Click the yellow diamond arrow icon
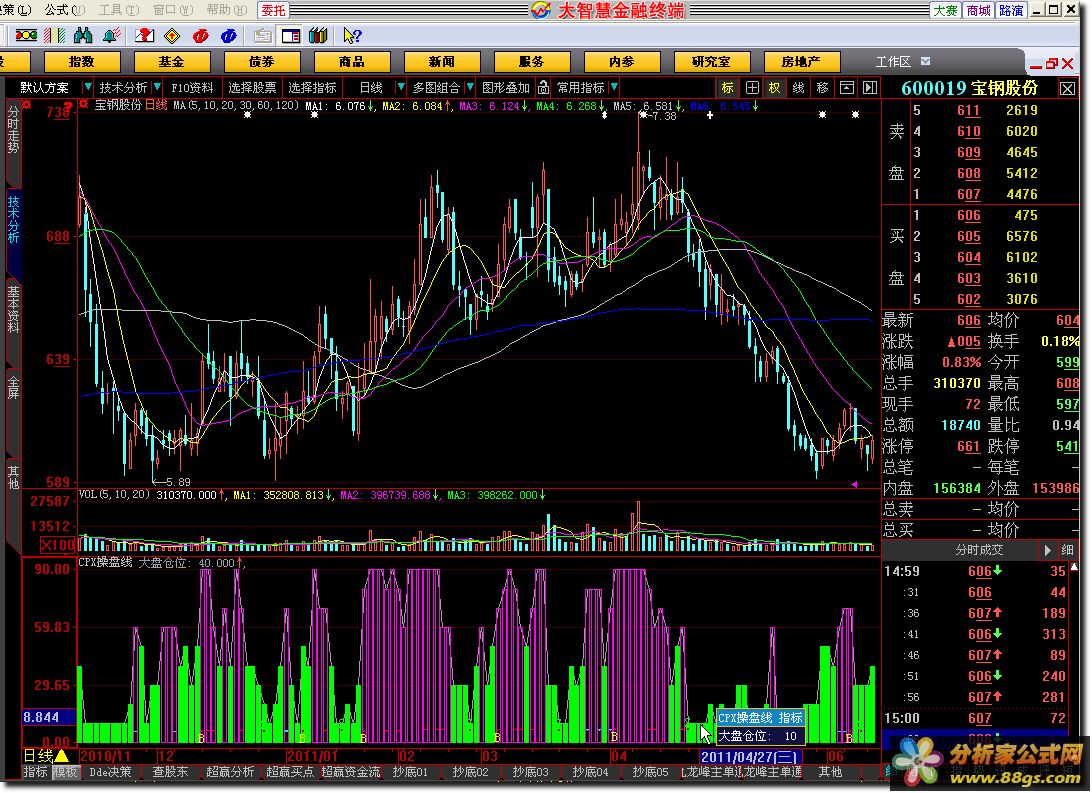This screenshot has width=1092, height=793. (x=172, y=36)
